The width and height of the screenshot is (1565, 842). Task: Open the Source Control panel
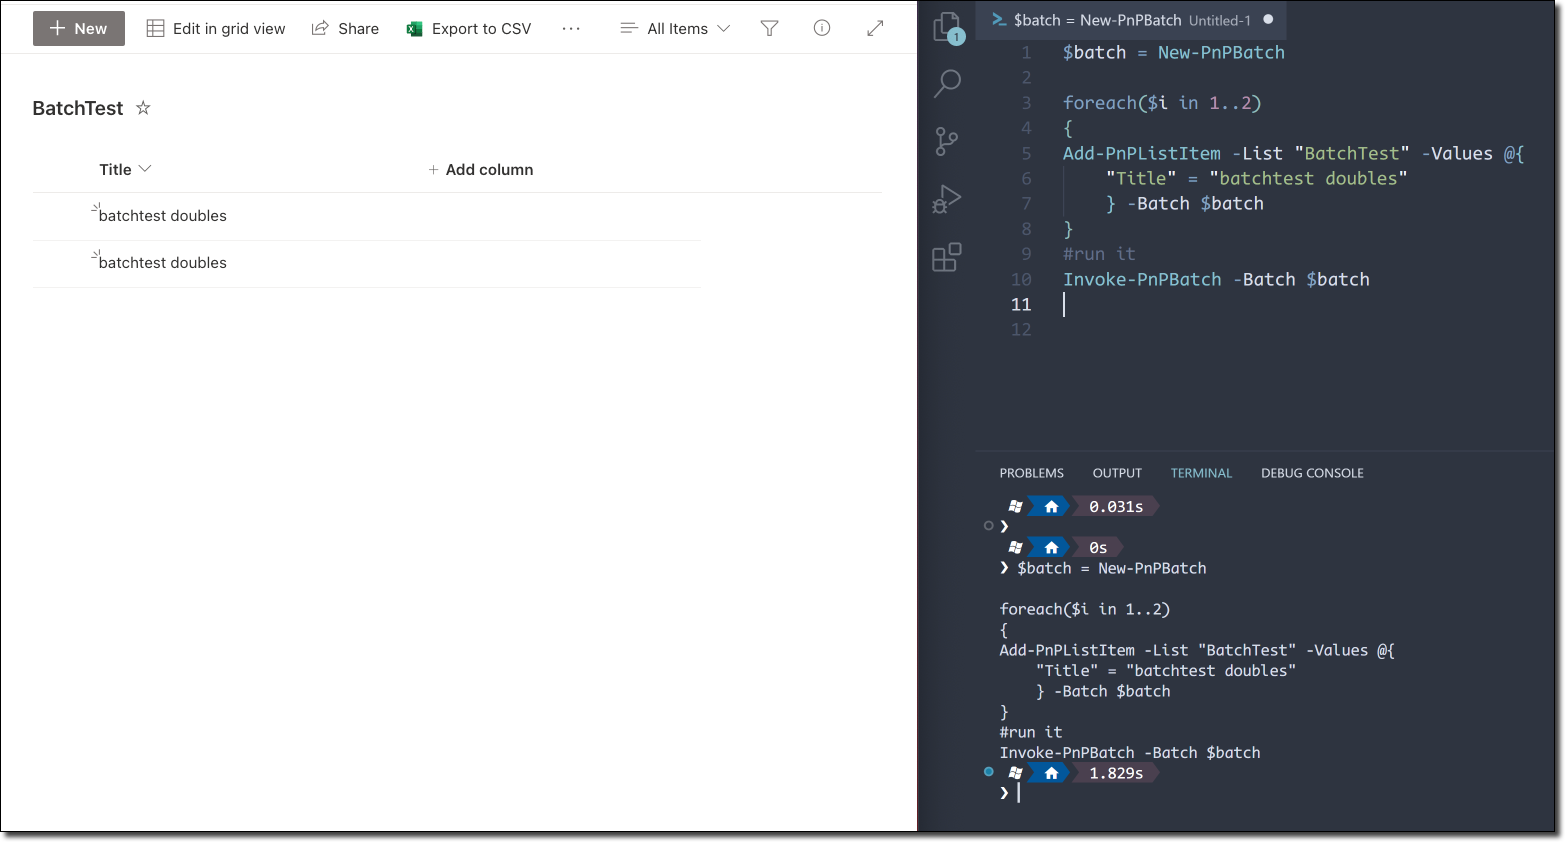click(946, 141)
